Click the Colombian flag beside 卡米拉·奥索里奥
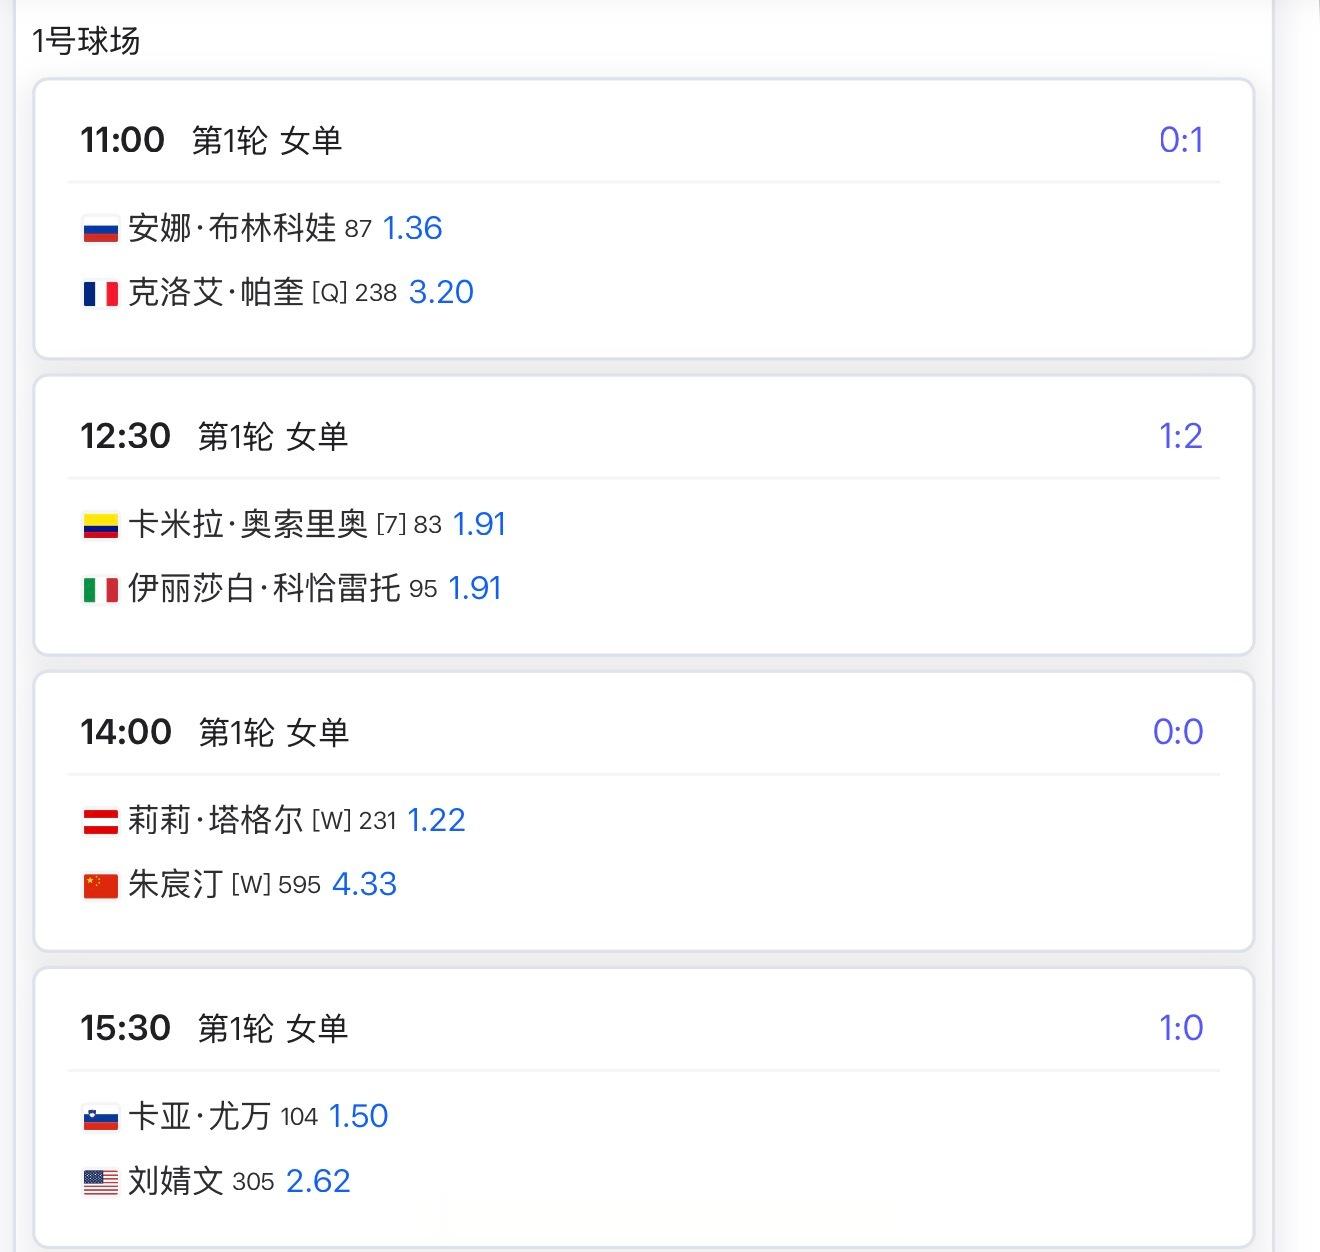Viewport: 1320px width, 1252px height. (x=100, y=526)
